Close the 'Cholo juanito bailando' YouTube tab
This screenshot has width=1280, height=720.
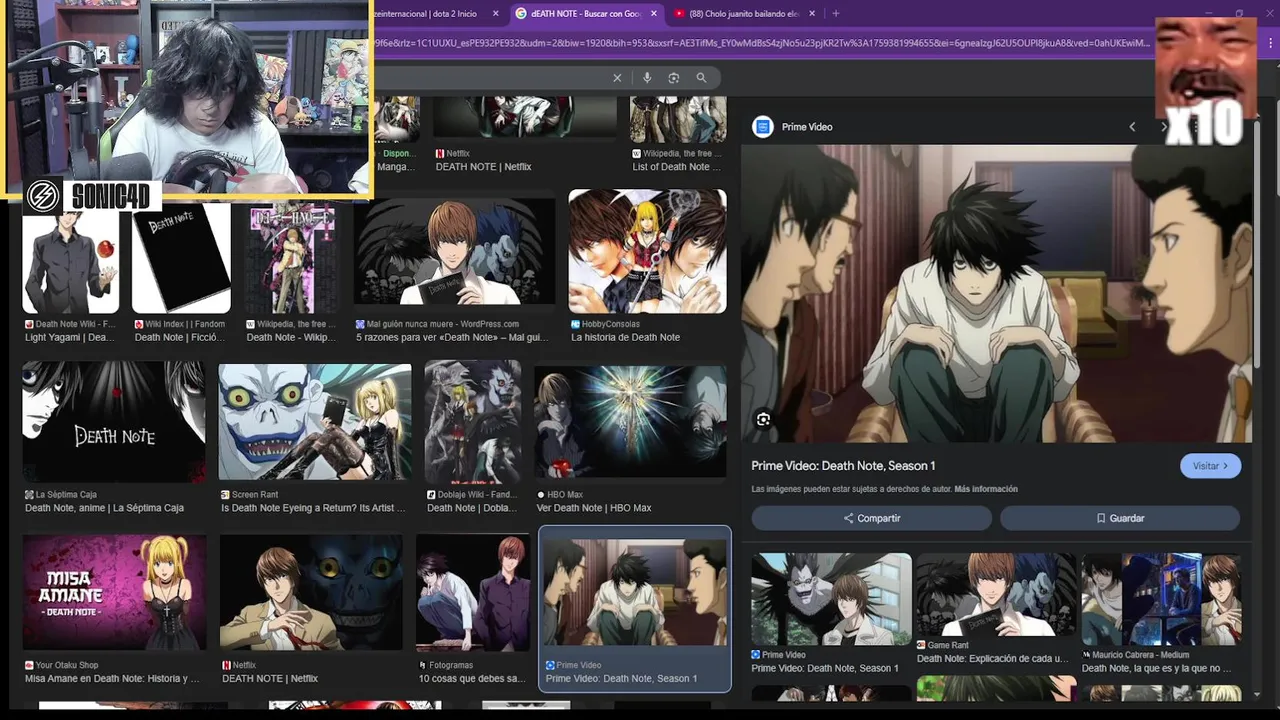click(x=812, y=14)
